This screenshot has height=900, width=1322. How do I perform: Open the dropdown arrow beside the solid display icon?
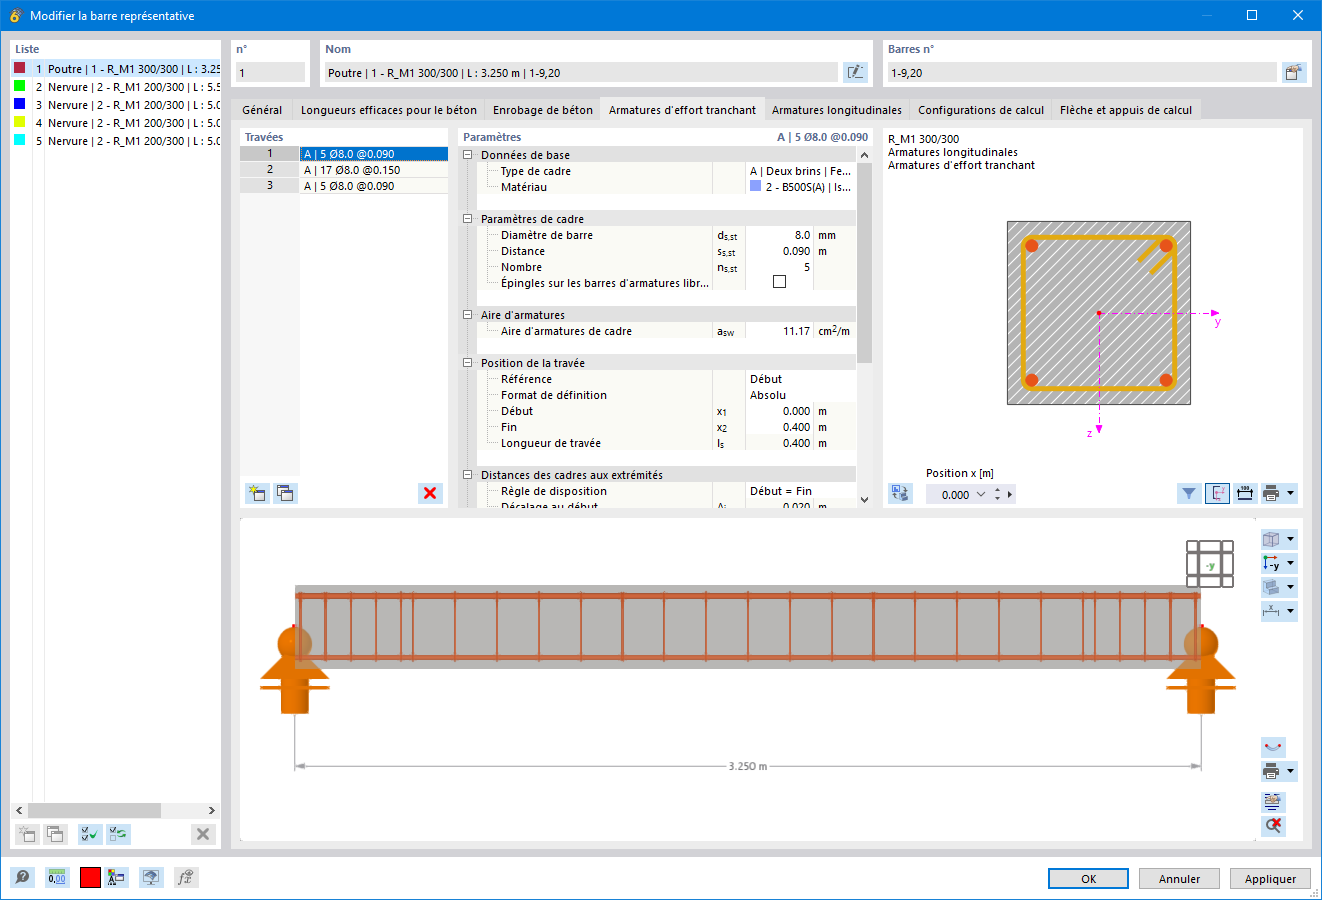click(1291, 587)
